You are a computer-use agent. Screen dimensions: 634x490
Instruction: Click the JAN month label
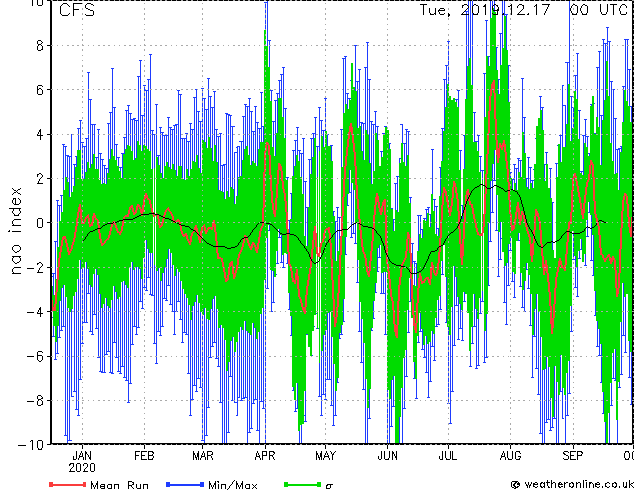[x=82, y=456]
